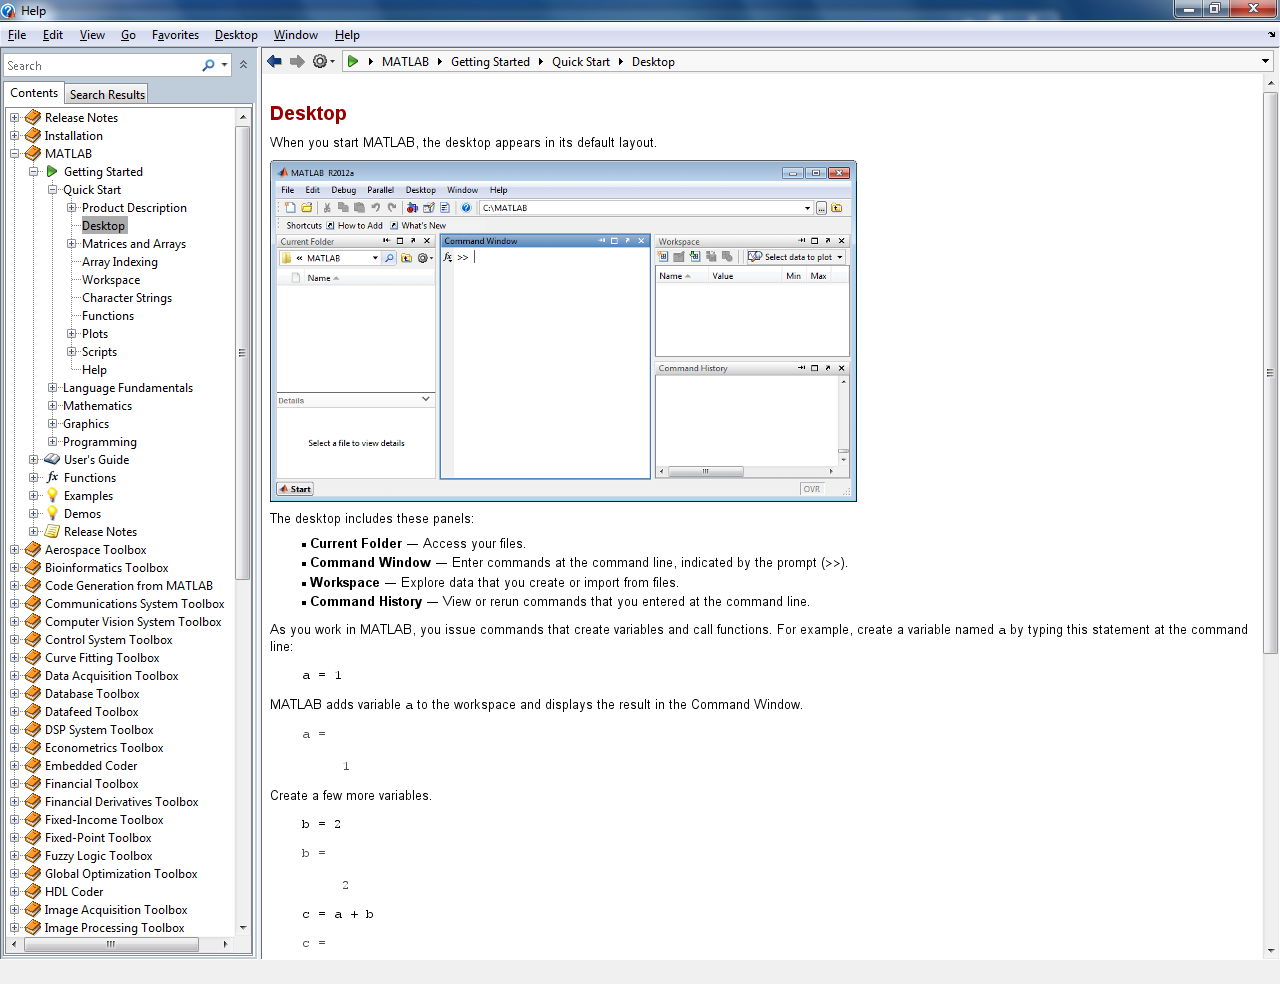Collapse the MATLAB tree node
This screenshot has height=984, width=1280.
pos(15,154)
